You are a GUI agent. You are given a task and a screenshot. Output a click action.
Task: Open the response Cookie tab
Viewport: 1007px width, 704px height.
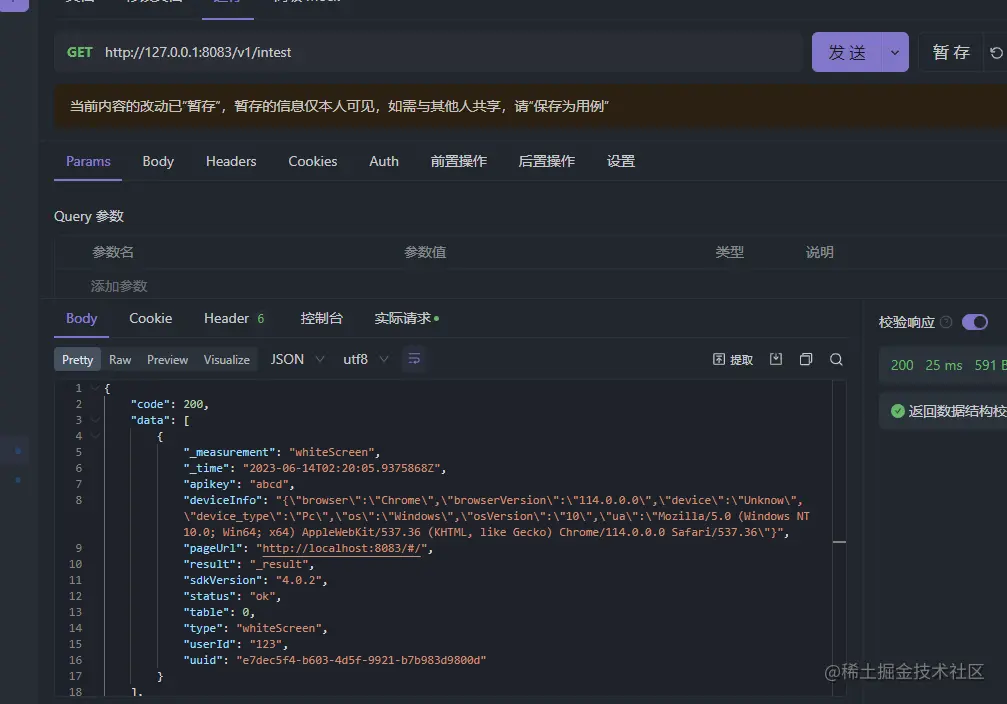click(150, 319)
